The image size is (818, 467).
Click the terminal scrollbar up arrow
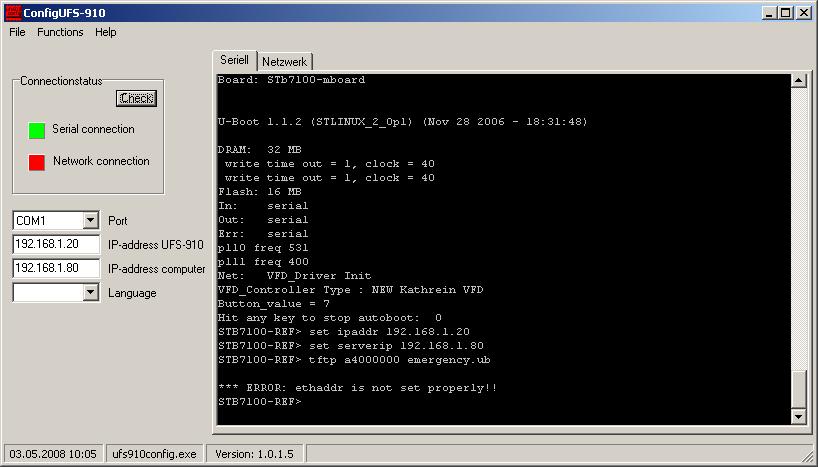pos(799,80)
